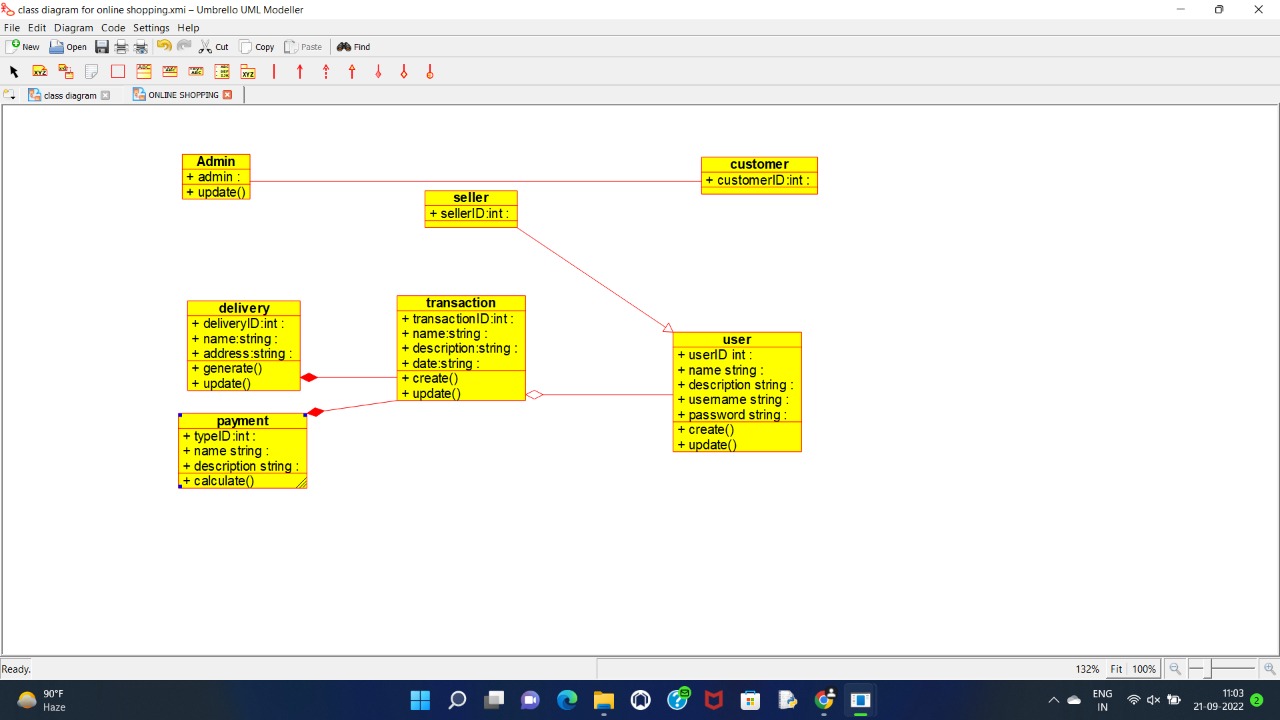The image size is (1280, 720).
Task: Click the Cut scissors button
Action: (x=213, y=47)
